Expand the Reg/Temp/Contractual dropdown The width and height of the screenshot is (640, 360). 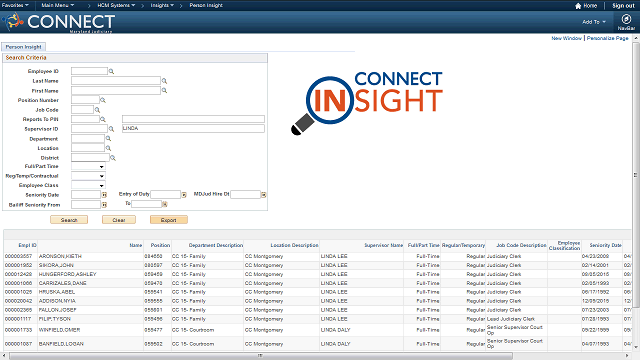coord(88,176)
